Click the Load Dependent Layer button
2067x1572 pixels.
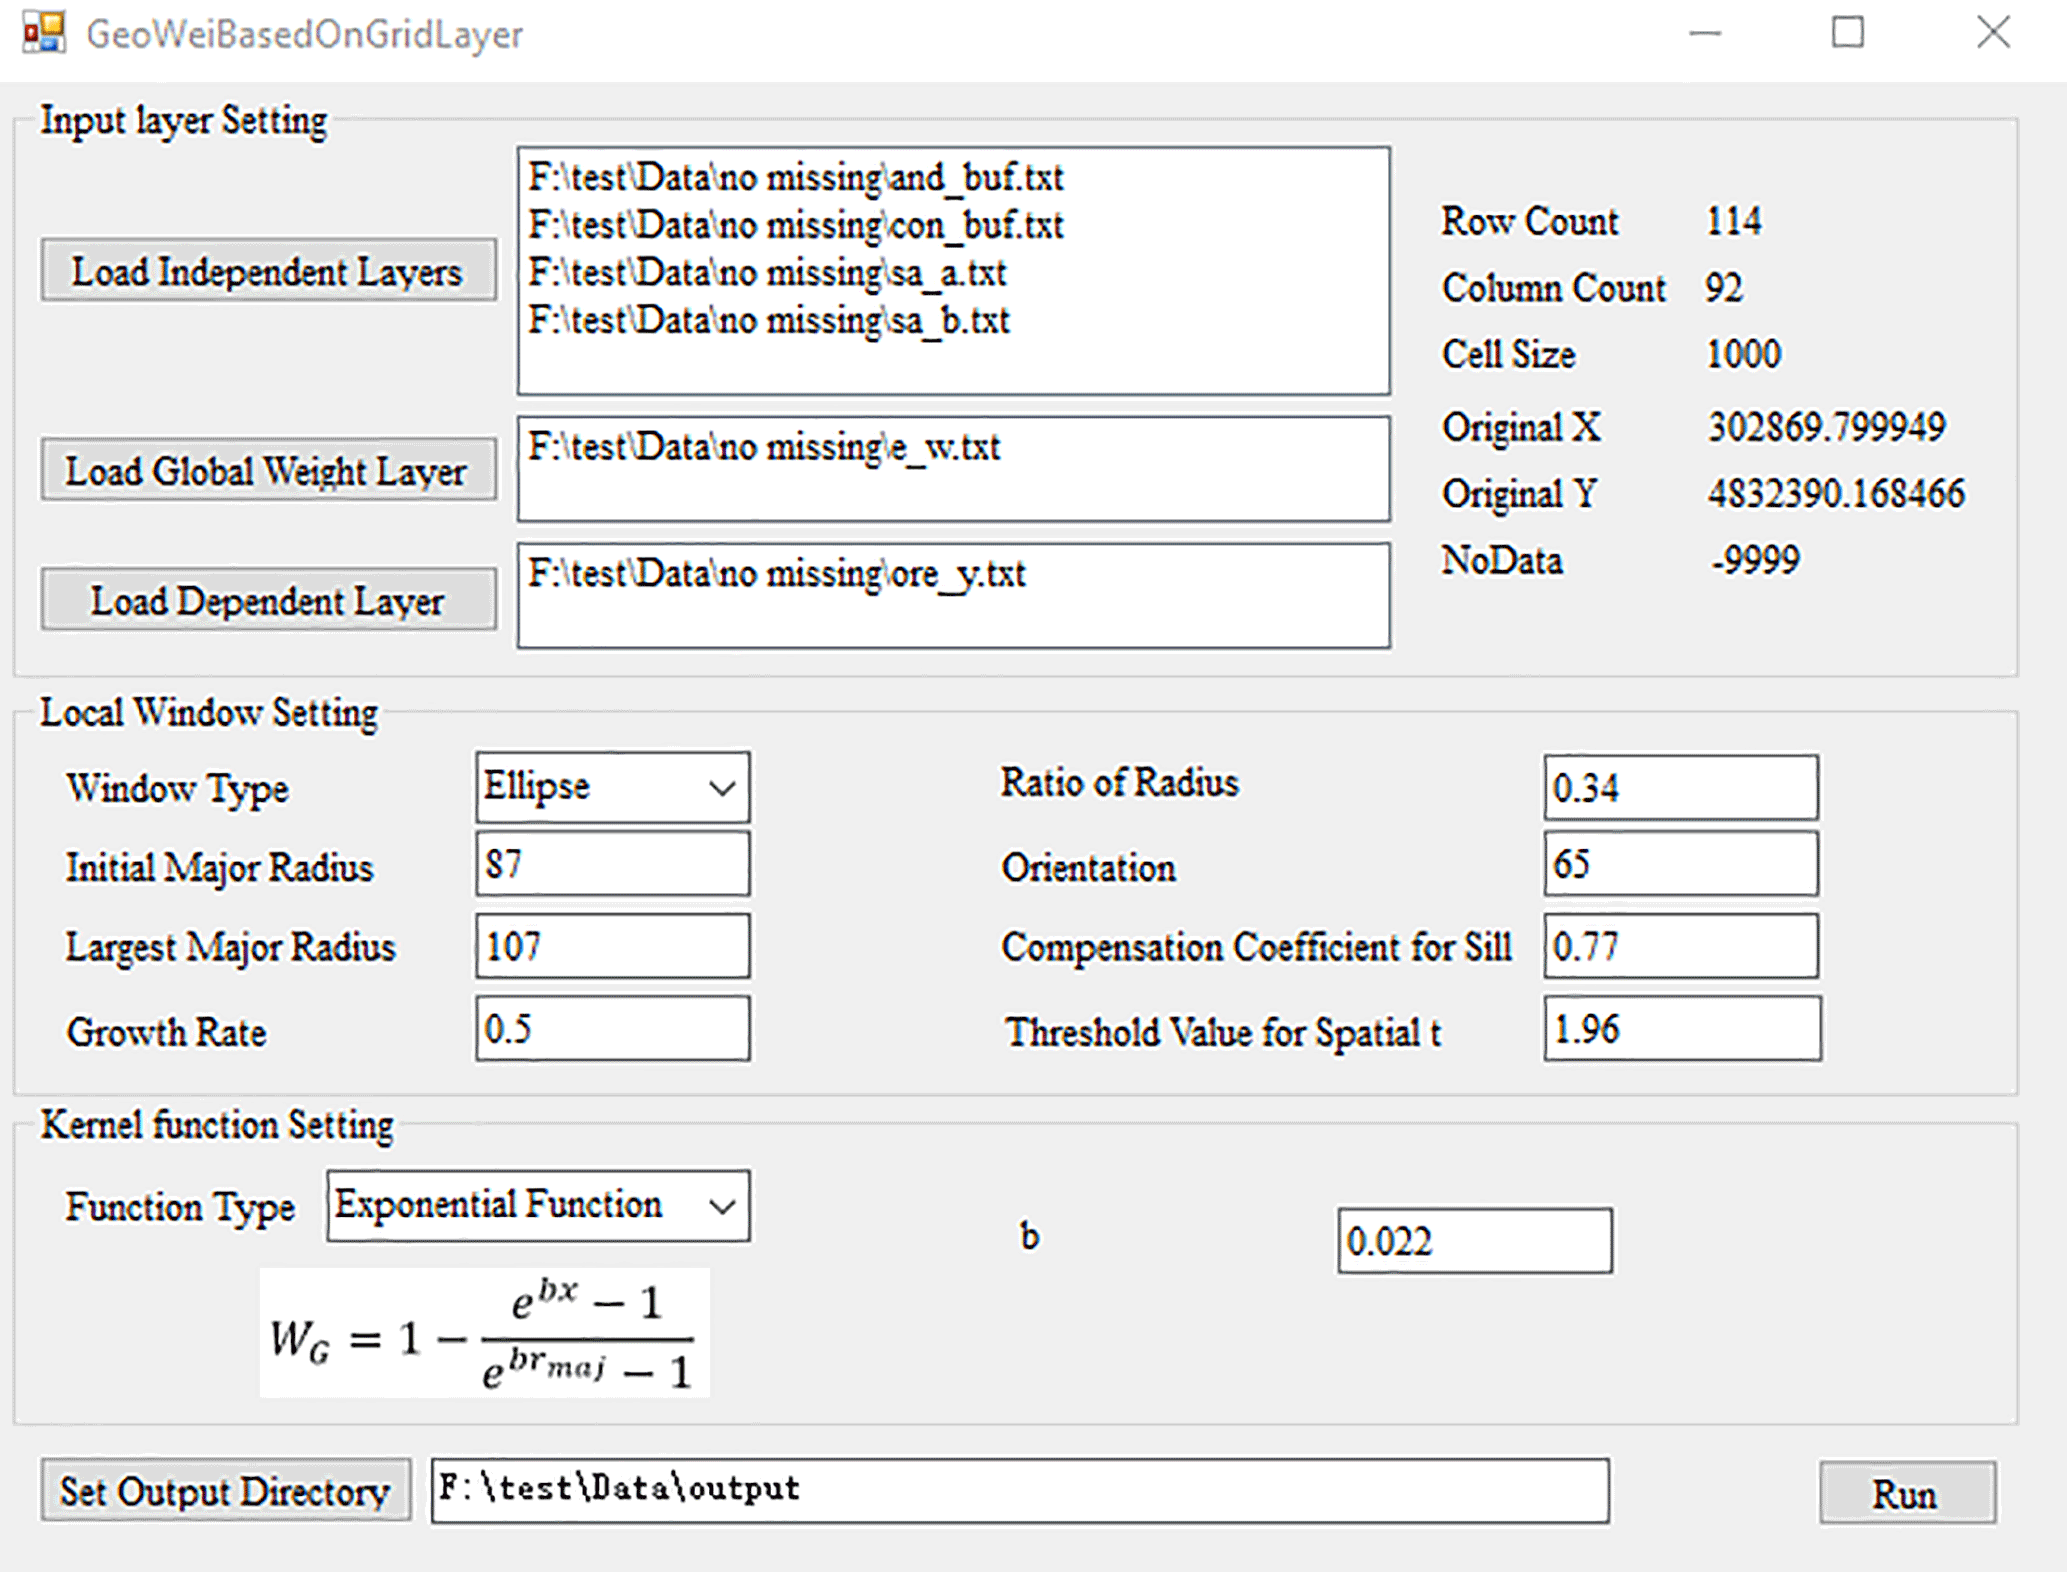pyautogui.click(x=268, y=600)
